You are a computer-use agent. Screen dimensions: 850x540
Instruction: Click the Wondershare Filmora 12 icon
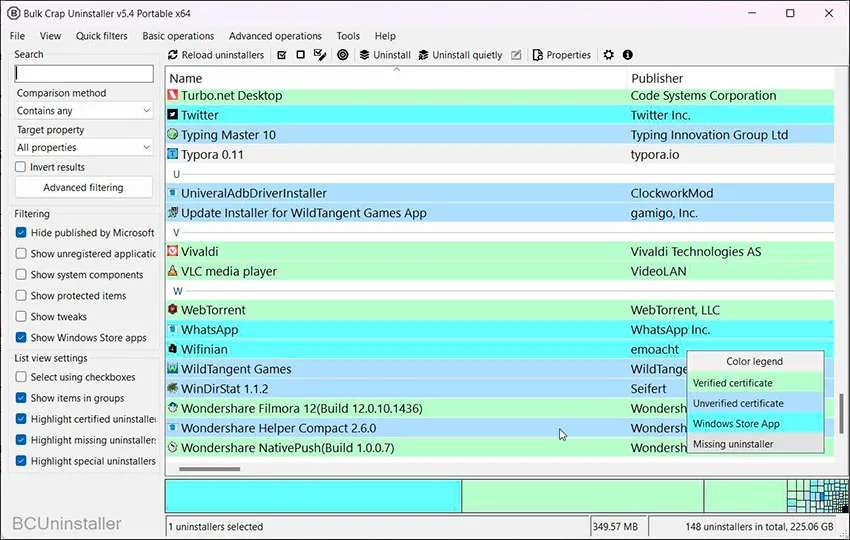172,408
